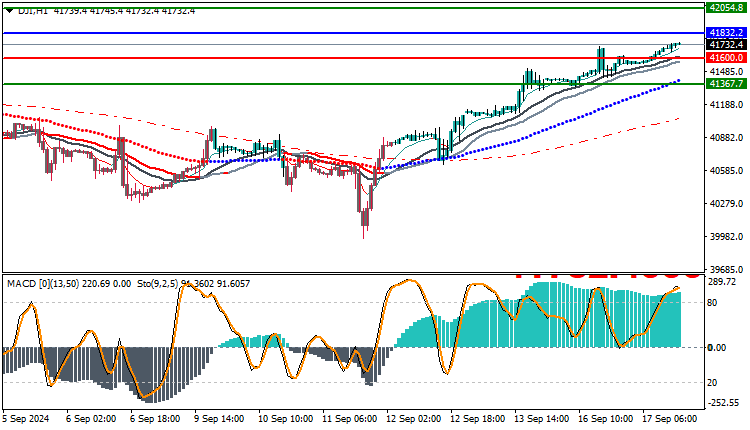Viewport: 750px width, 430px height.
Task: Click the 41485.0 price axis value
Action: (727, 72)
